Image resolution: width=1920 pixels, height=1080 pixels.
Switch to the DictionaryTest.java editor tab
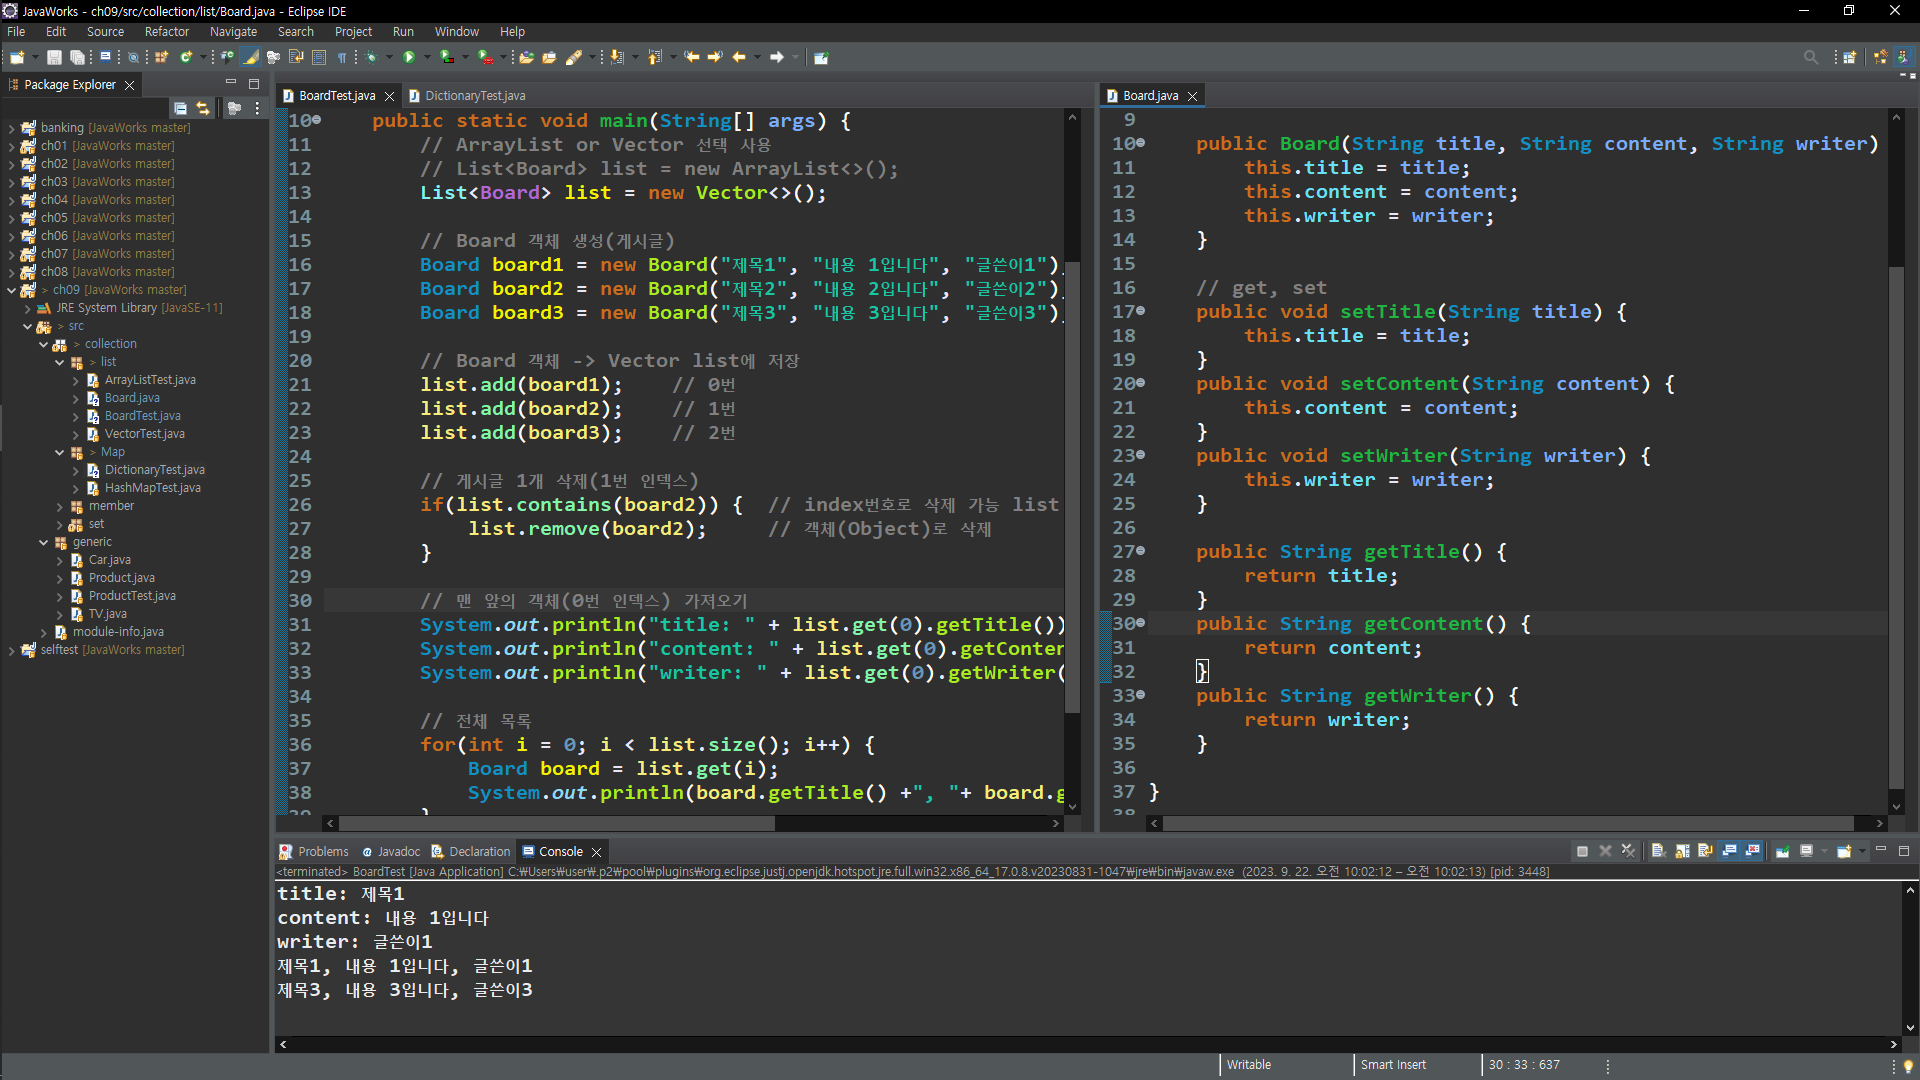474,96
